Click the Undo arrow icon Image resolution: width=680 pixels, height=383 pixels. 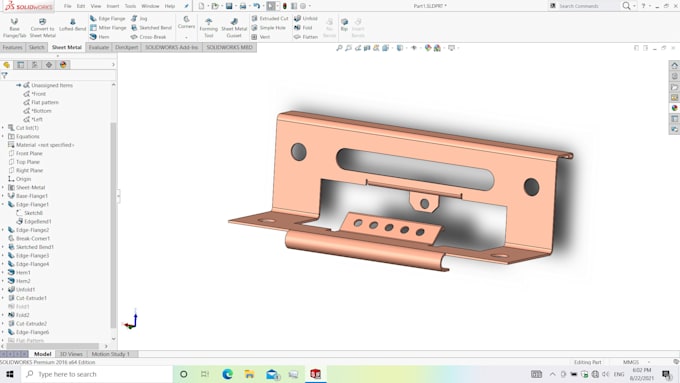pyautogui.click(x=256, y=6)
